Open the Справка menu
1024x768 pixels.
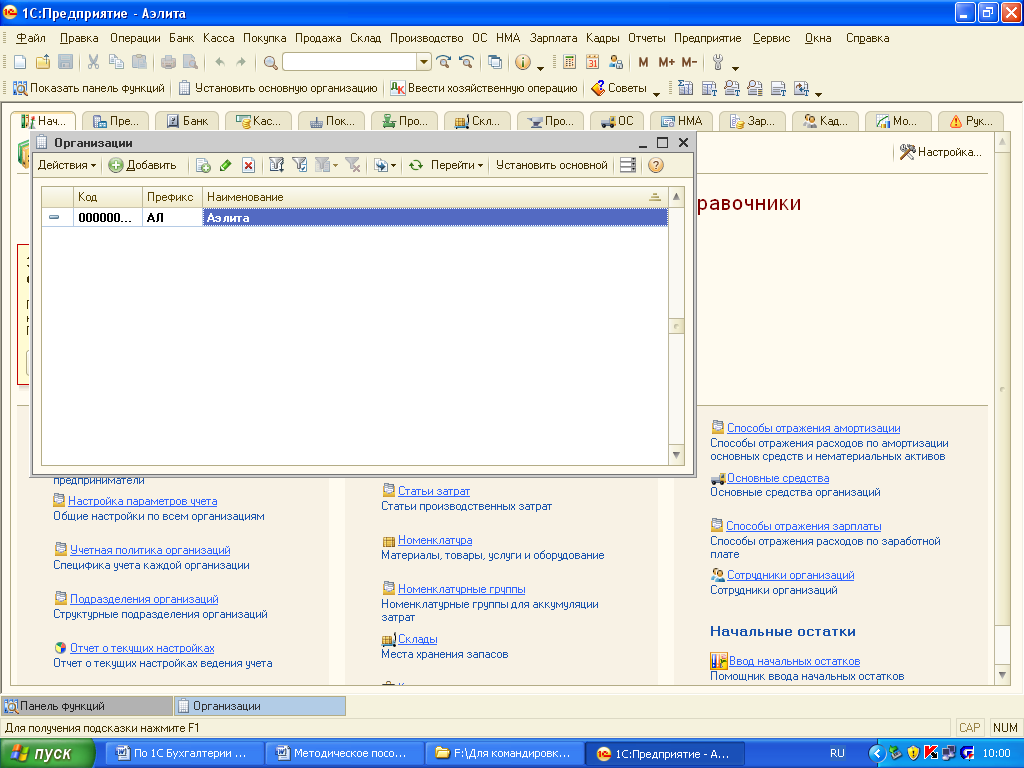(867, 38)
